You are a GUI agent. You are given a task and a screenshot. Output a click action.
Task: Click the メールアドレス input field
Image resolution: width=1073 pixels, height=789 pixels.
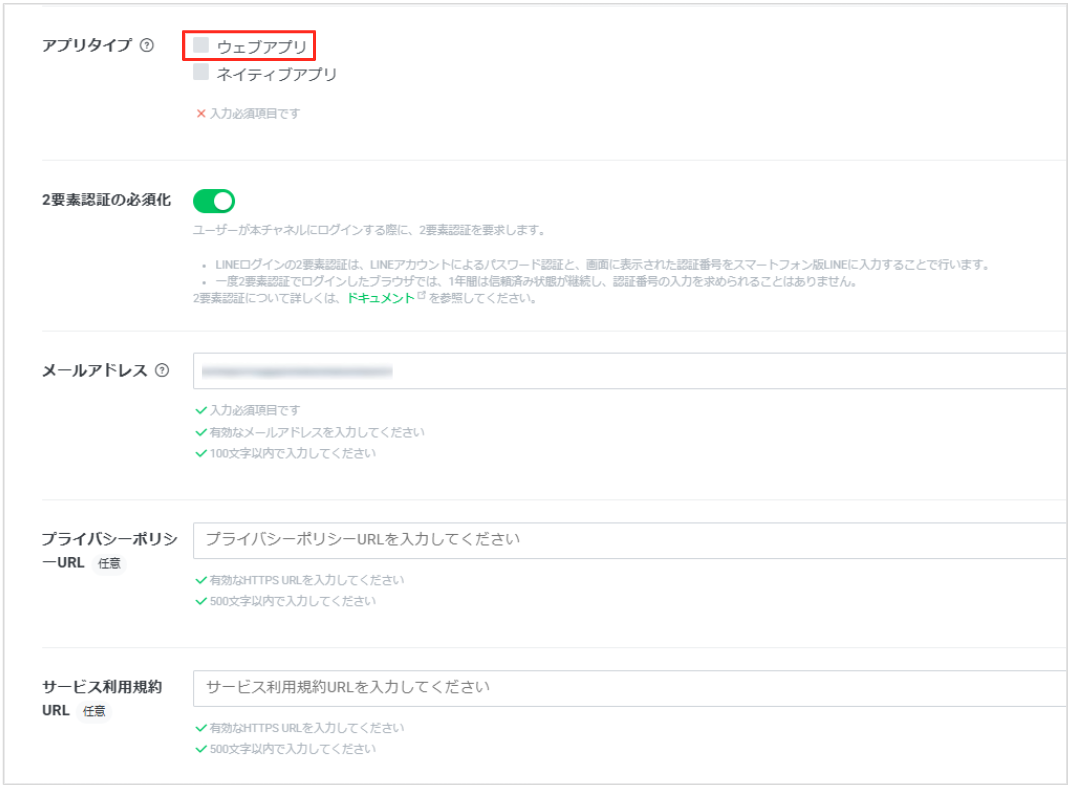[x=630, y=371]
